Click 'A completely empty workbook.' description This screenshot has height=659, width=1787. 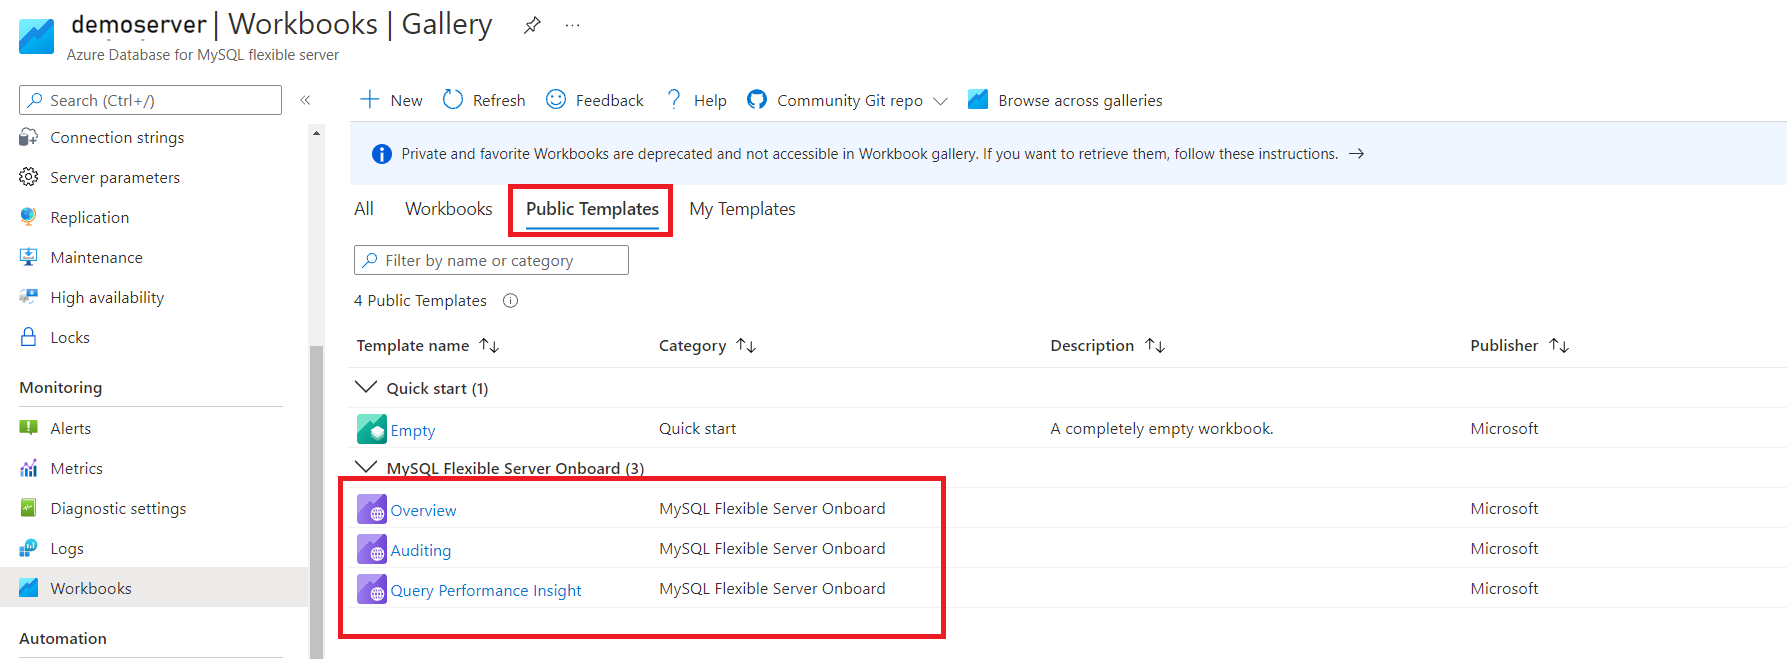click(1162, 428)
